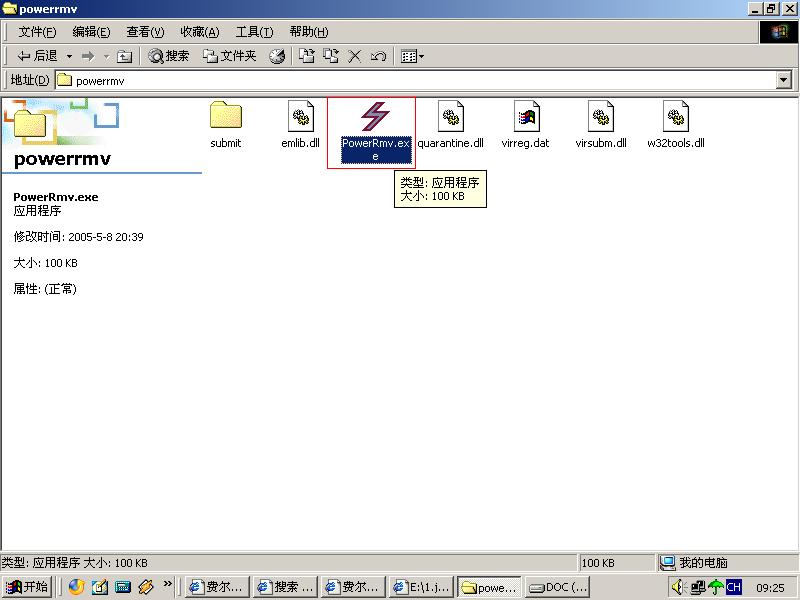Select the quarantine.dll file icon
The width and height of the screenshot is (800, 600).
[x=451, y=116]
